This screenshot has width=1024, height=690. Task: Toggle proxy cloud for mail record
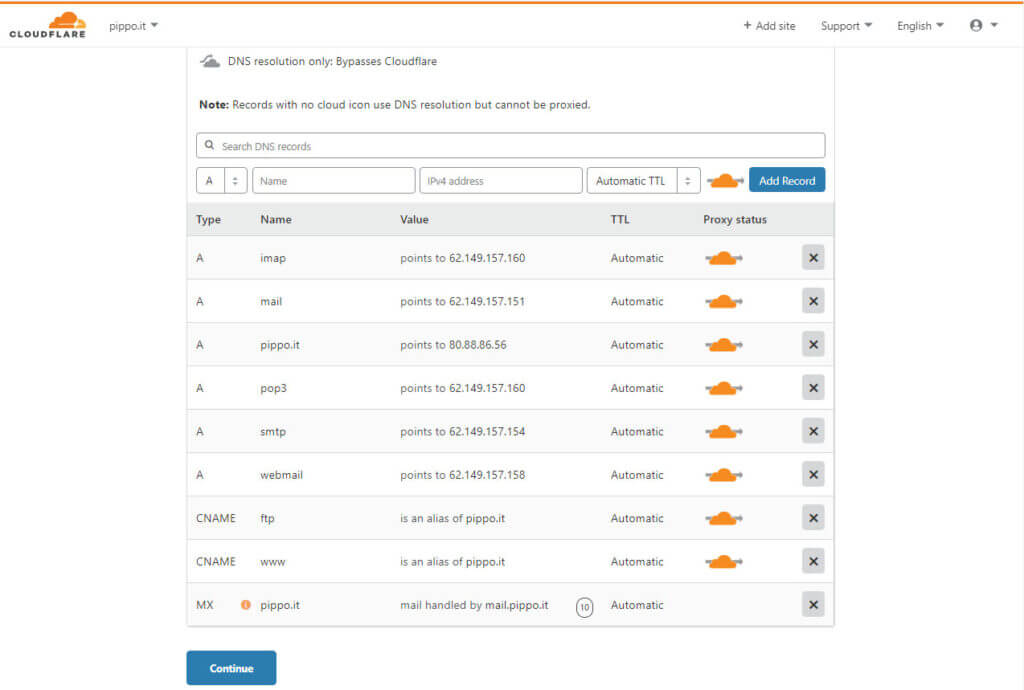pyautogui.click(x=724, y=302)
